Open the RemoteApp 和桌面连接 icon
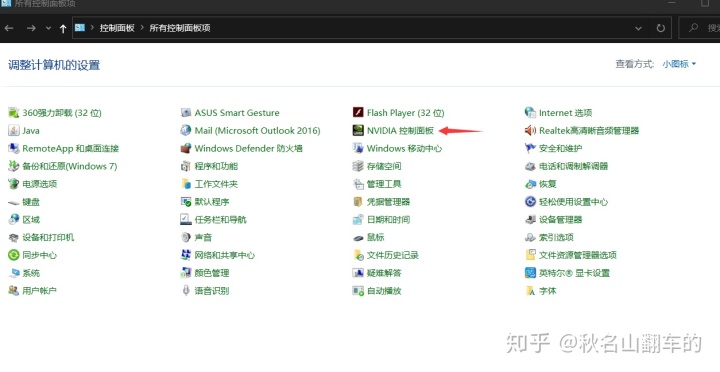 coord(14,148)
